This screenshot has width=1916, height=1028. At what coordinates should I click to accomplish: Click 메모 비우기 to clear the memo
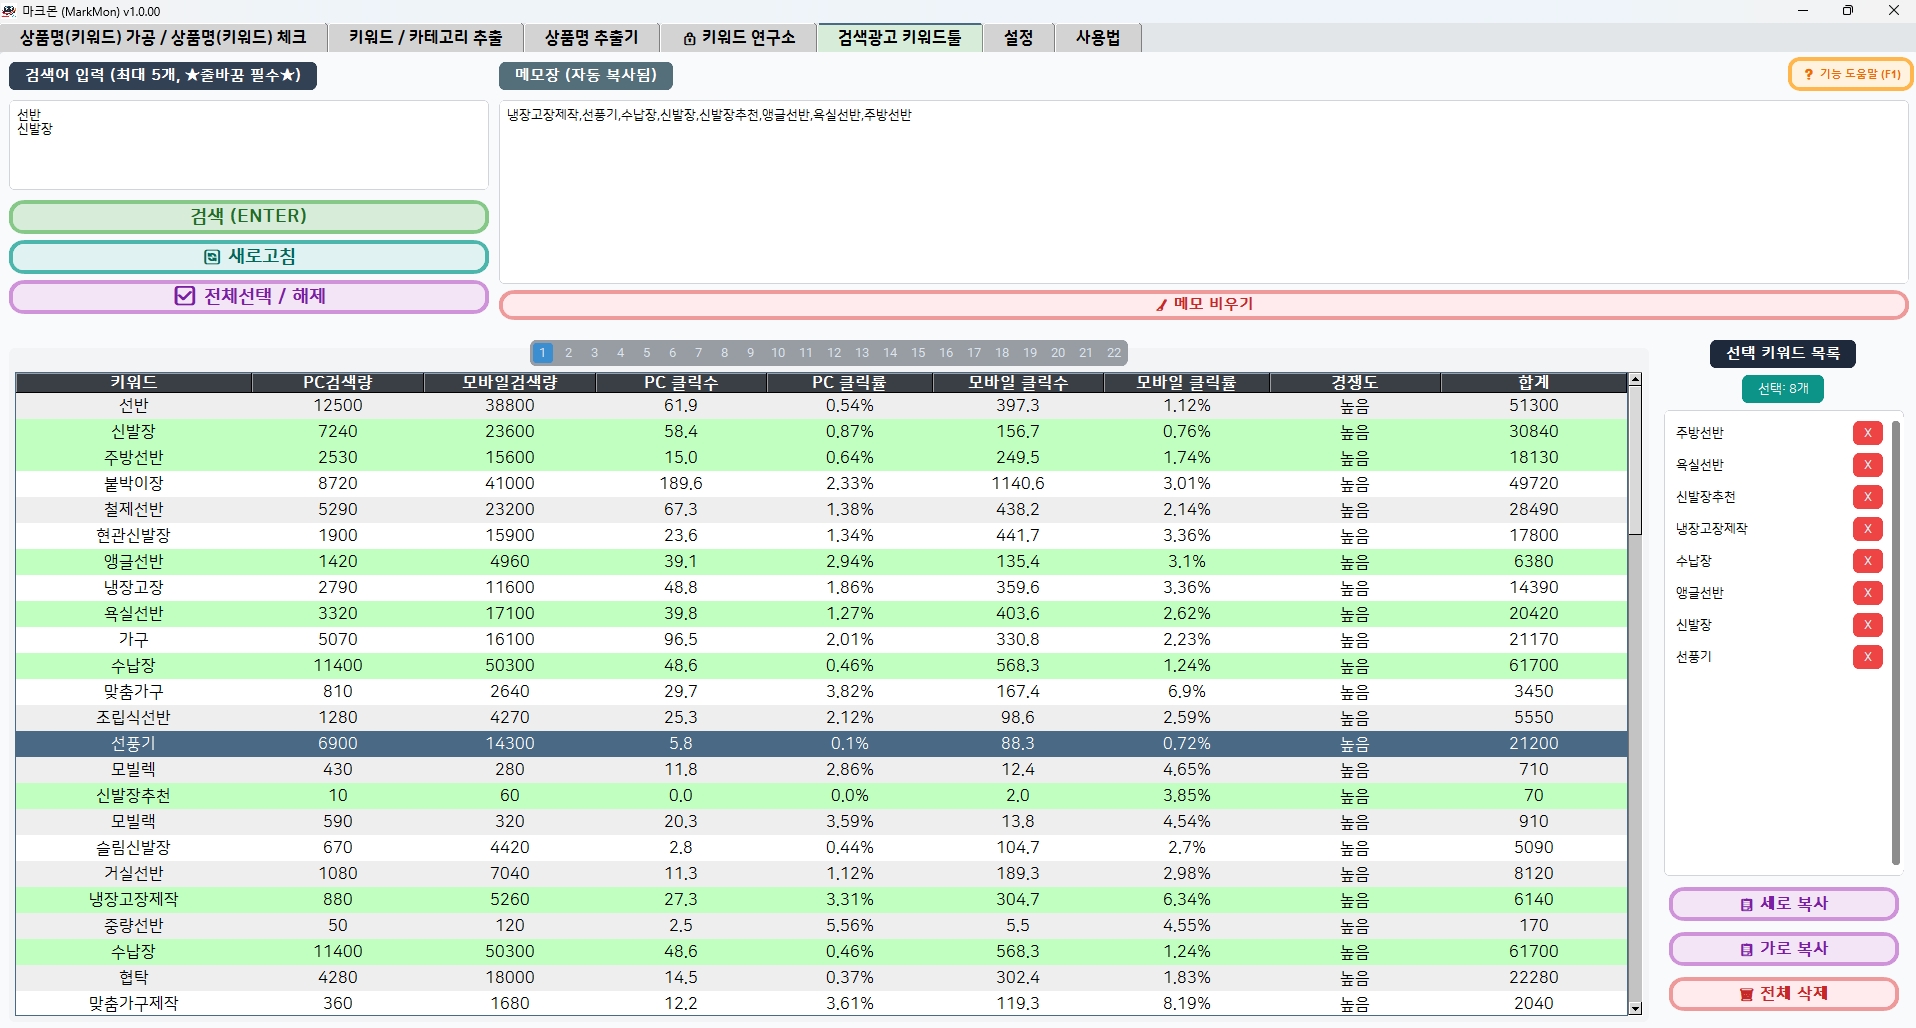click(x=1203, y=304)
